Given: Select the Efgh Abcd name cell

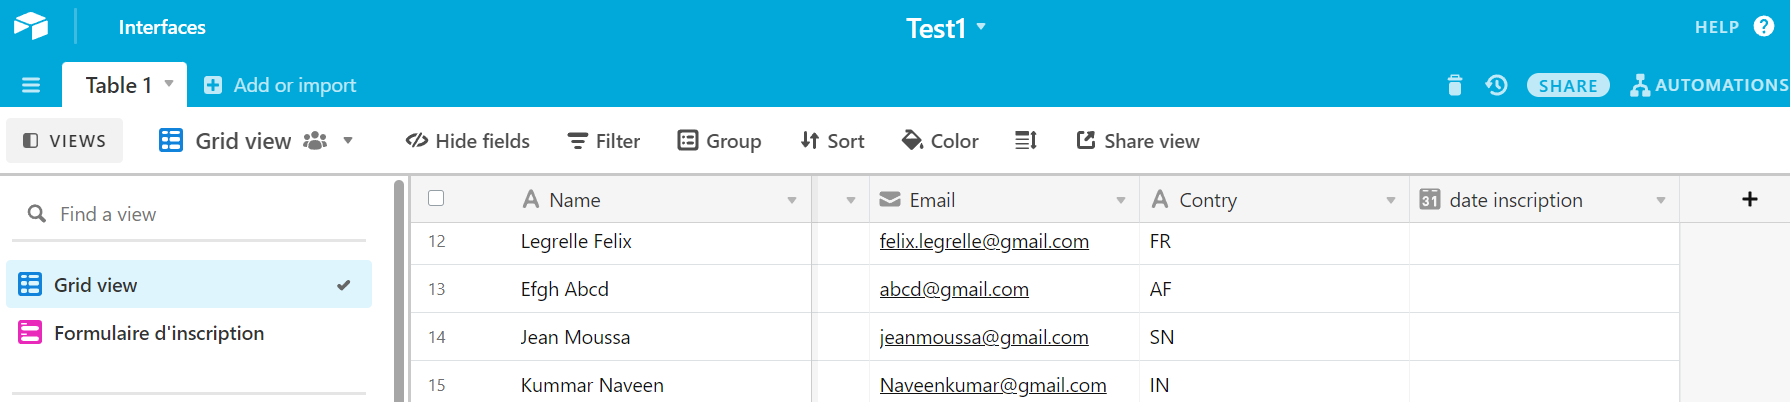Looking at the screenshot, I should coord(661,289).
